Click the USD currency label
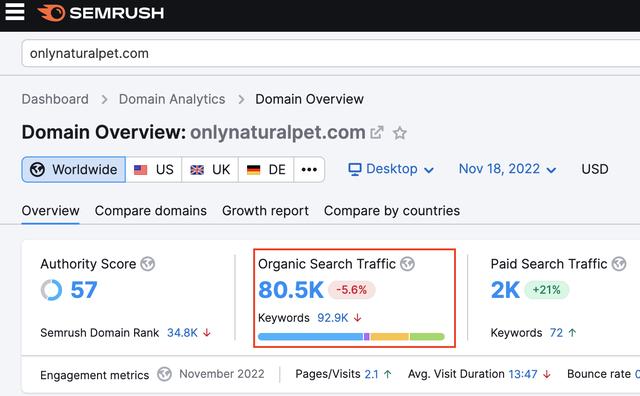This screenshot has height=396, width=640. 595,169
